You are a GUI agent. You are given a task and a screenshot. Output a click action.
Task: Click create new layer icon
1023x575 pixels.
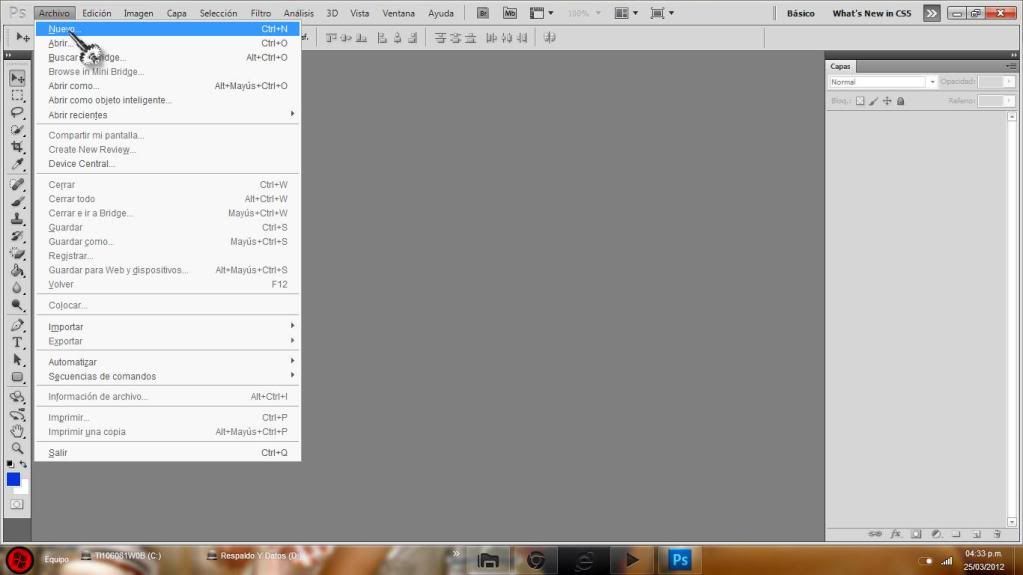(977, 534)
